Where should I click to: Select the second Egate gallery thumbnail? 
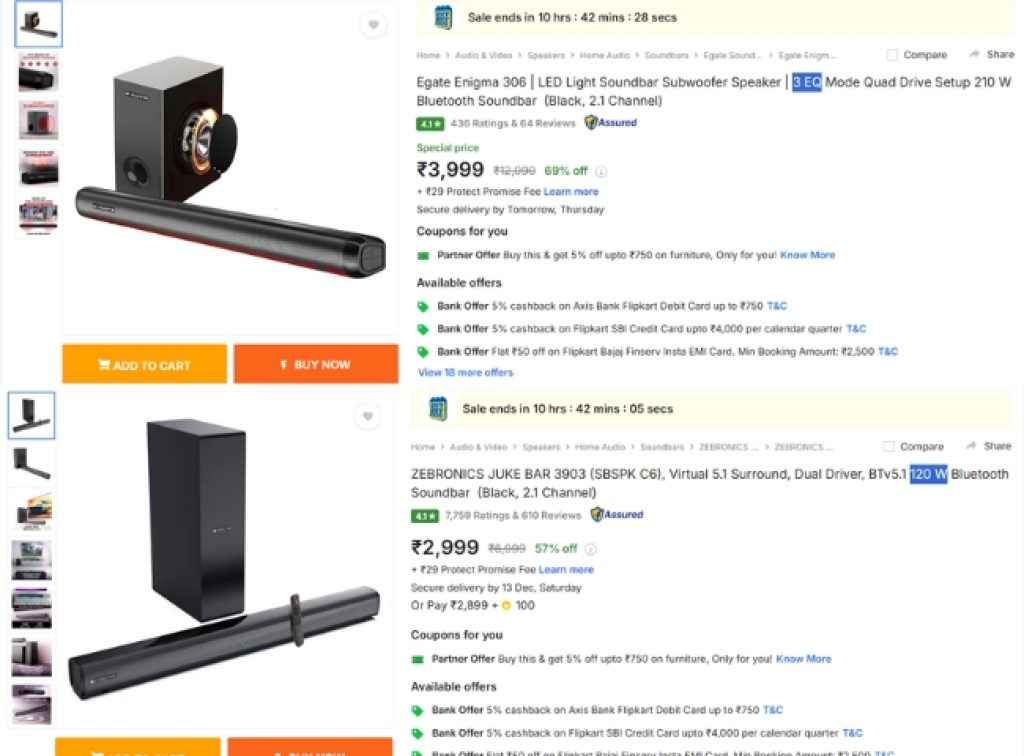(x=36, y=71)
